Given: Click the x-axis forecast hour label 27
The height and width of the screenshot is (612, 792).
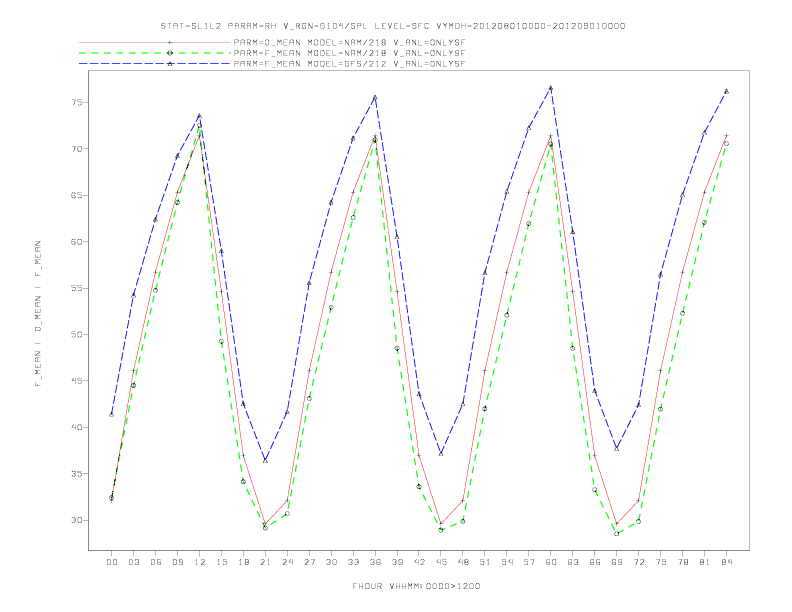Looking at the screenshot, I should [309, 562].
